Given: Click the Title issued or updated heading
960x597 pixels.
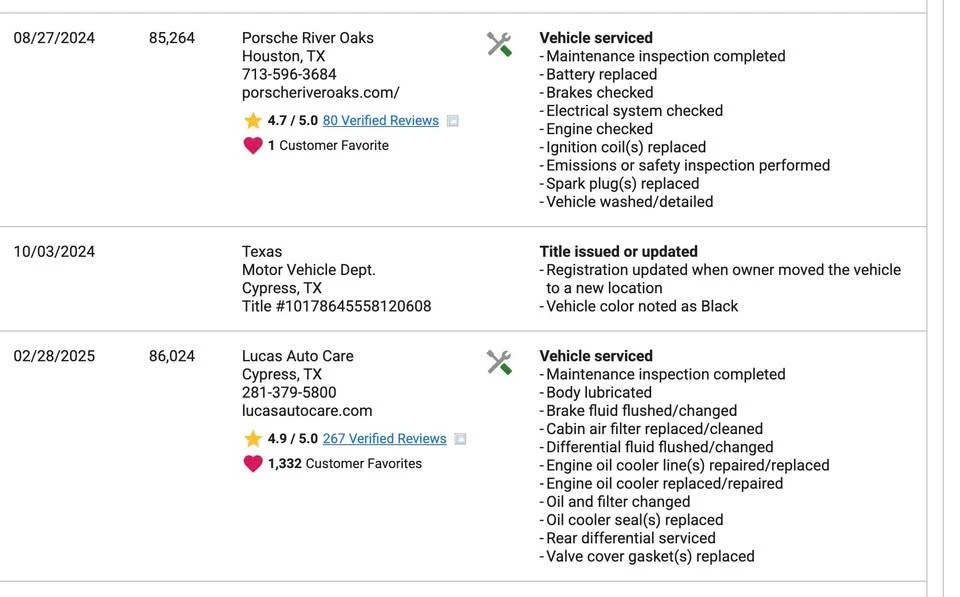Looking at the screenshot, I should pyautogui.click(x=618, y=252).
